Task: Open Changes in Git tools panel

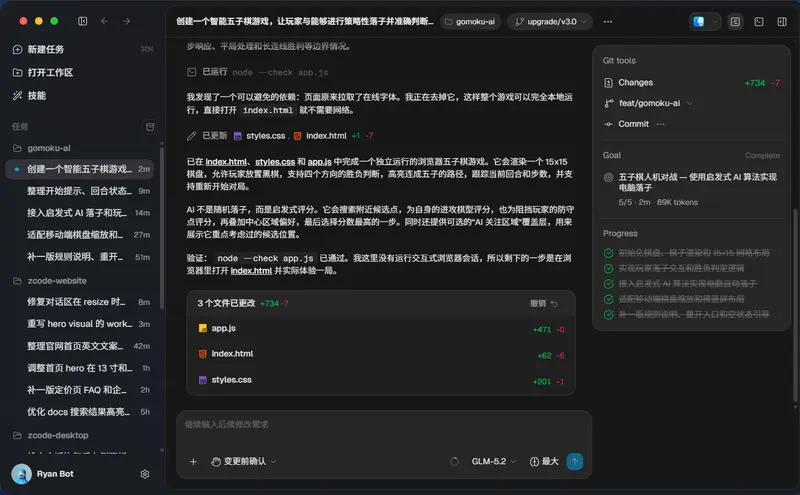Action: coord(691,83)
